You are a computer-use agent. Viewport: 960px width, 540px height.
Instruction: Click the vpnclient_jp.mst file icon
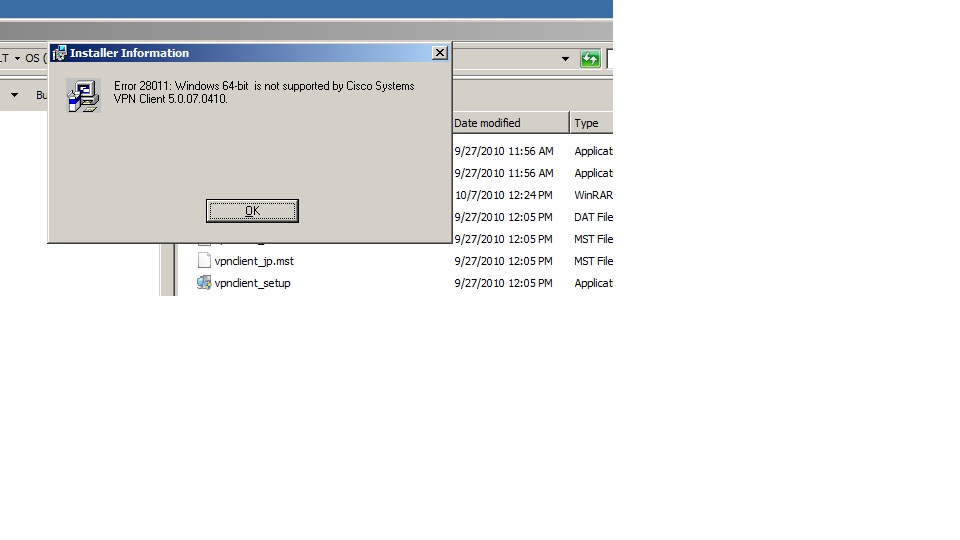(204, 261)
